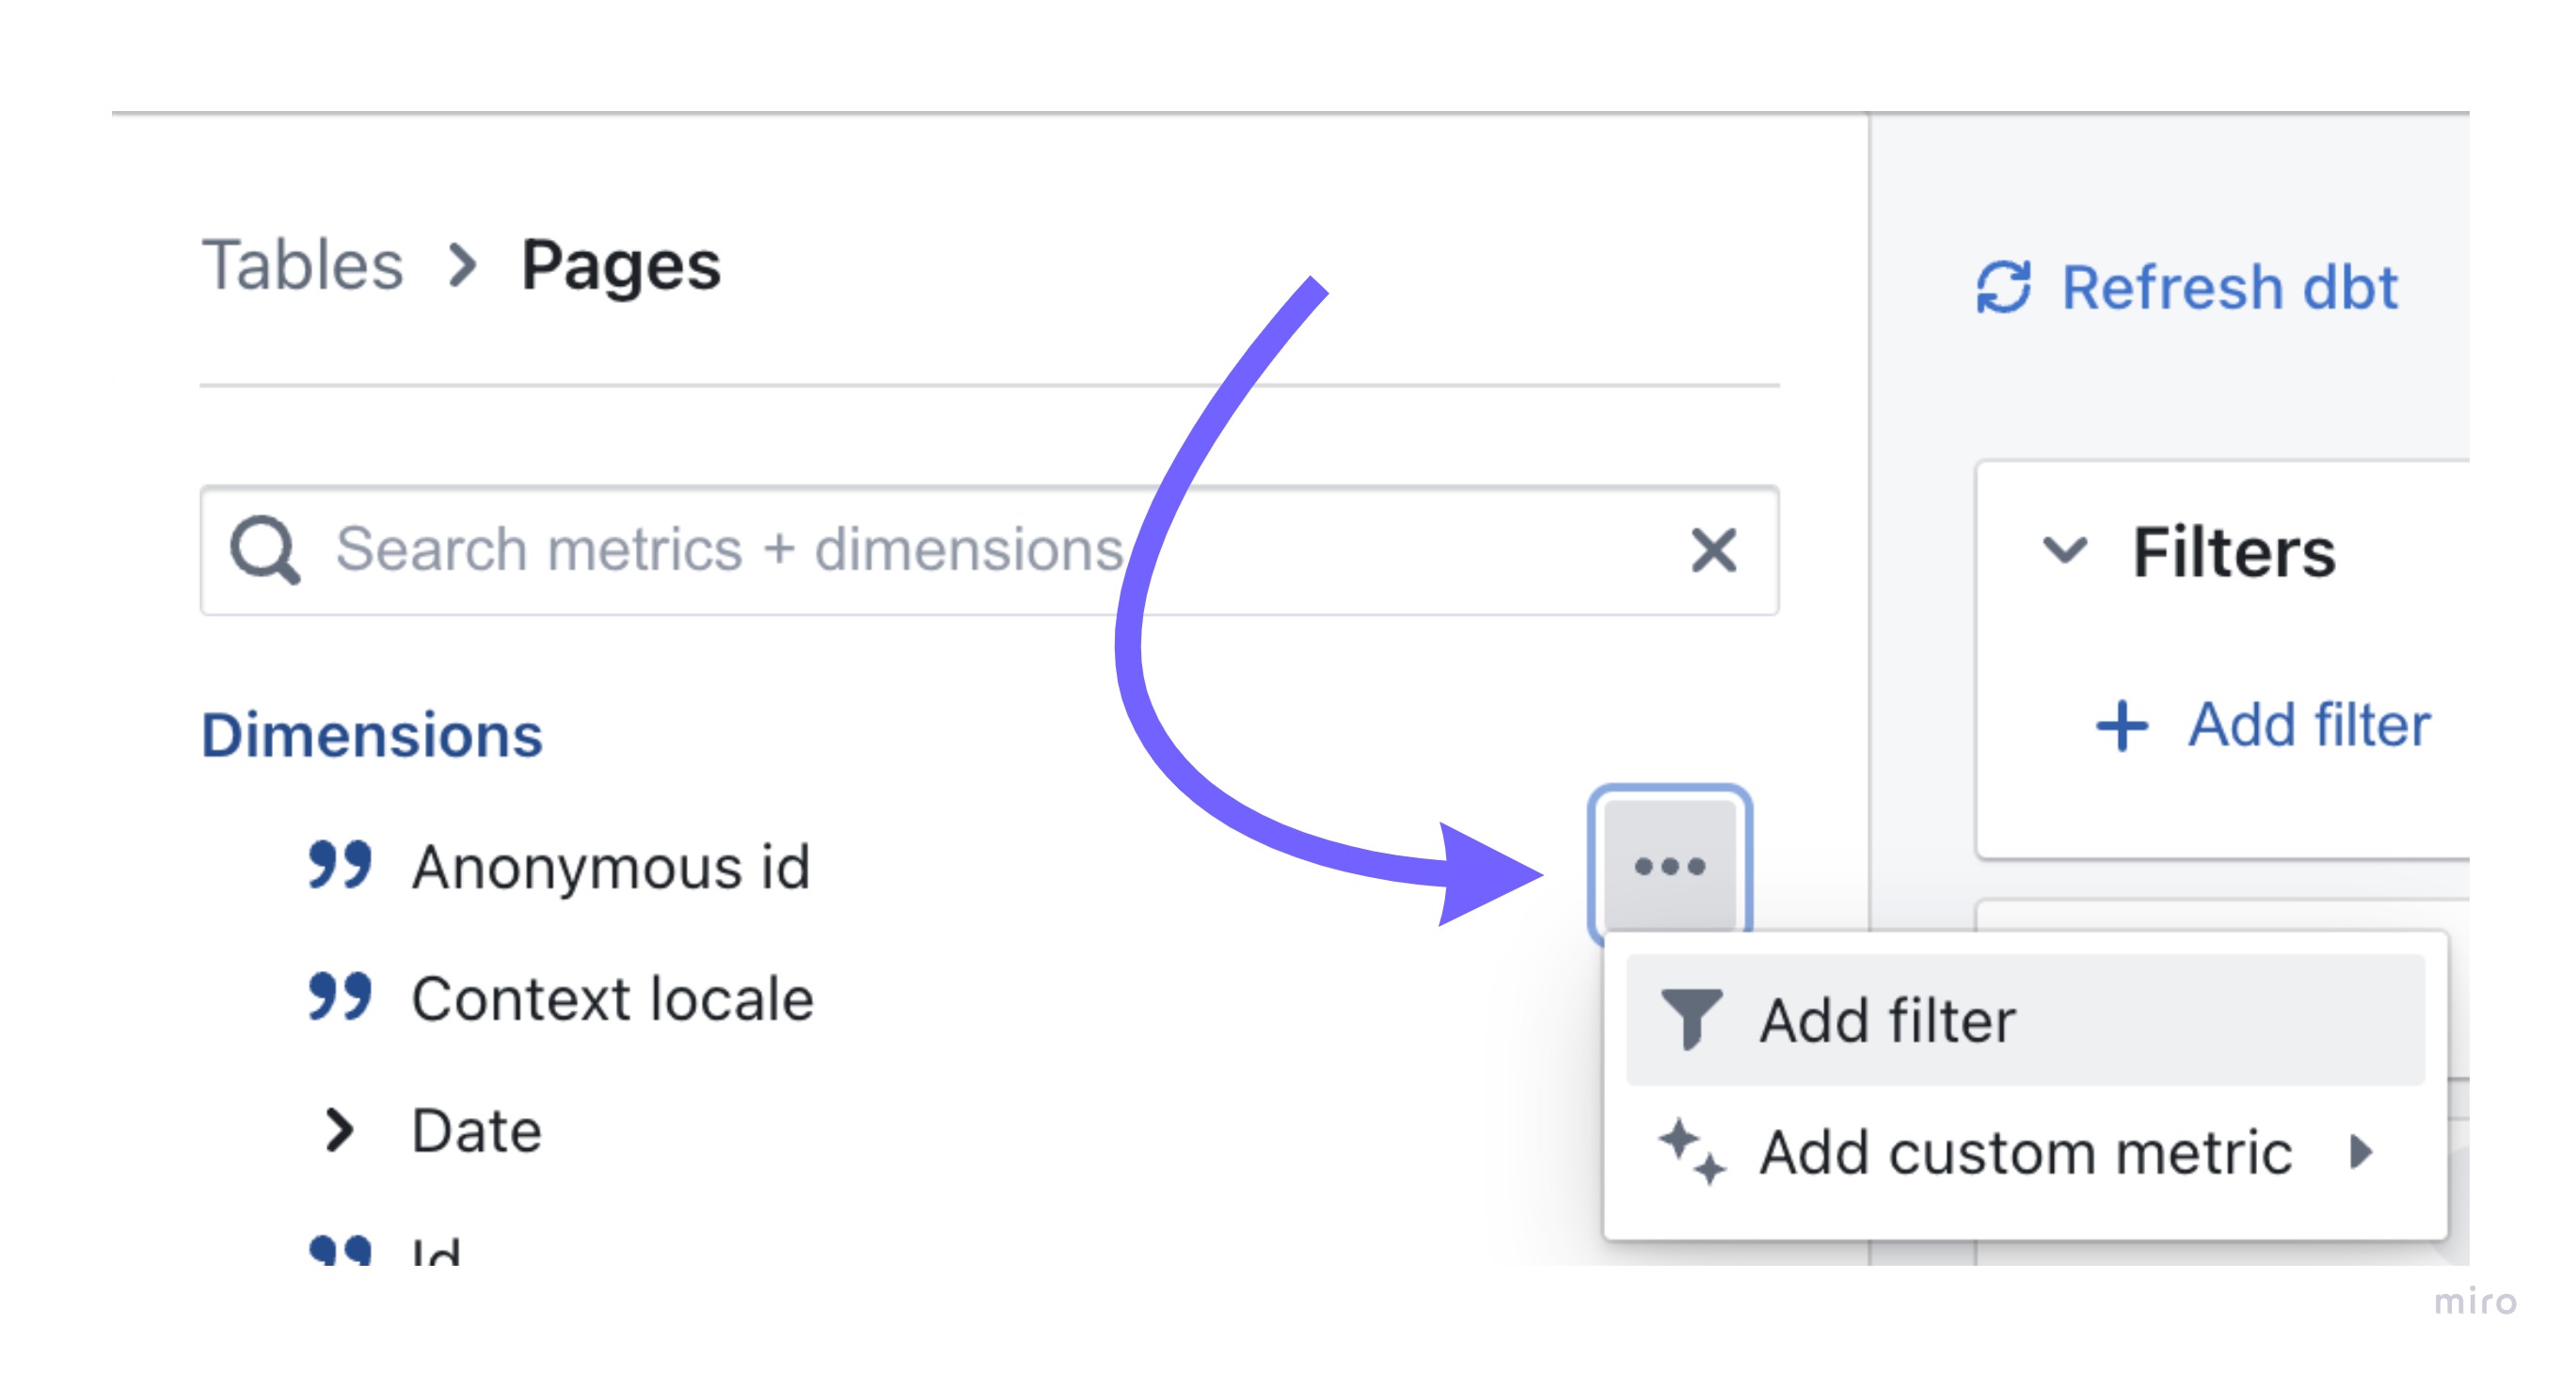Click the three-dots menu button for Anonymous id
2576x1374 pixels.
1669,865
